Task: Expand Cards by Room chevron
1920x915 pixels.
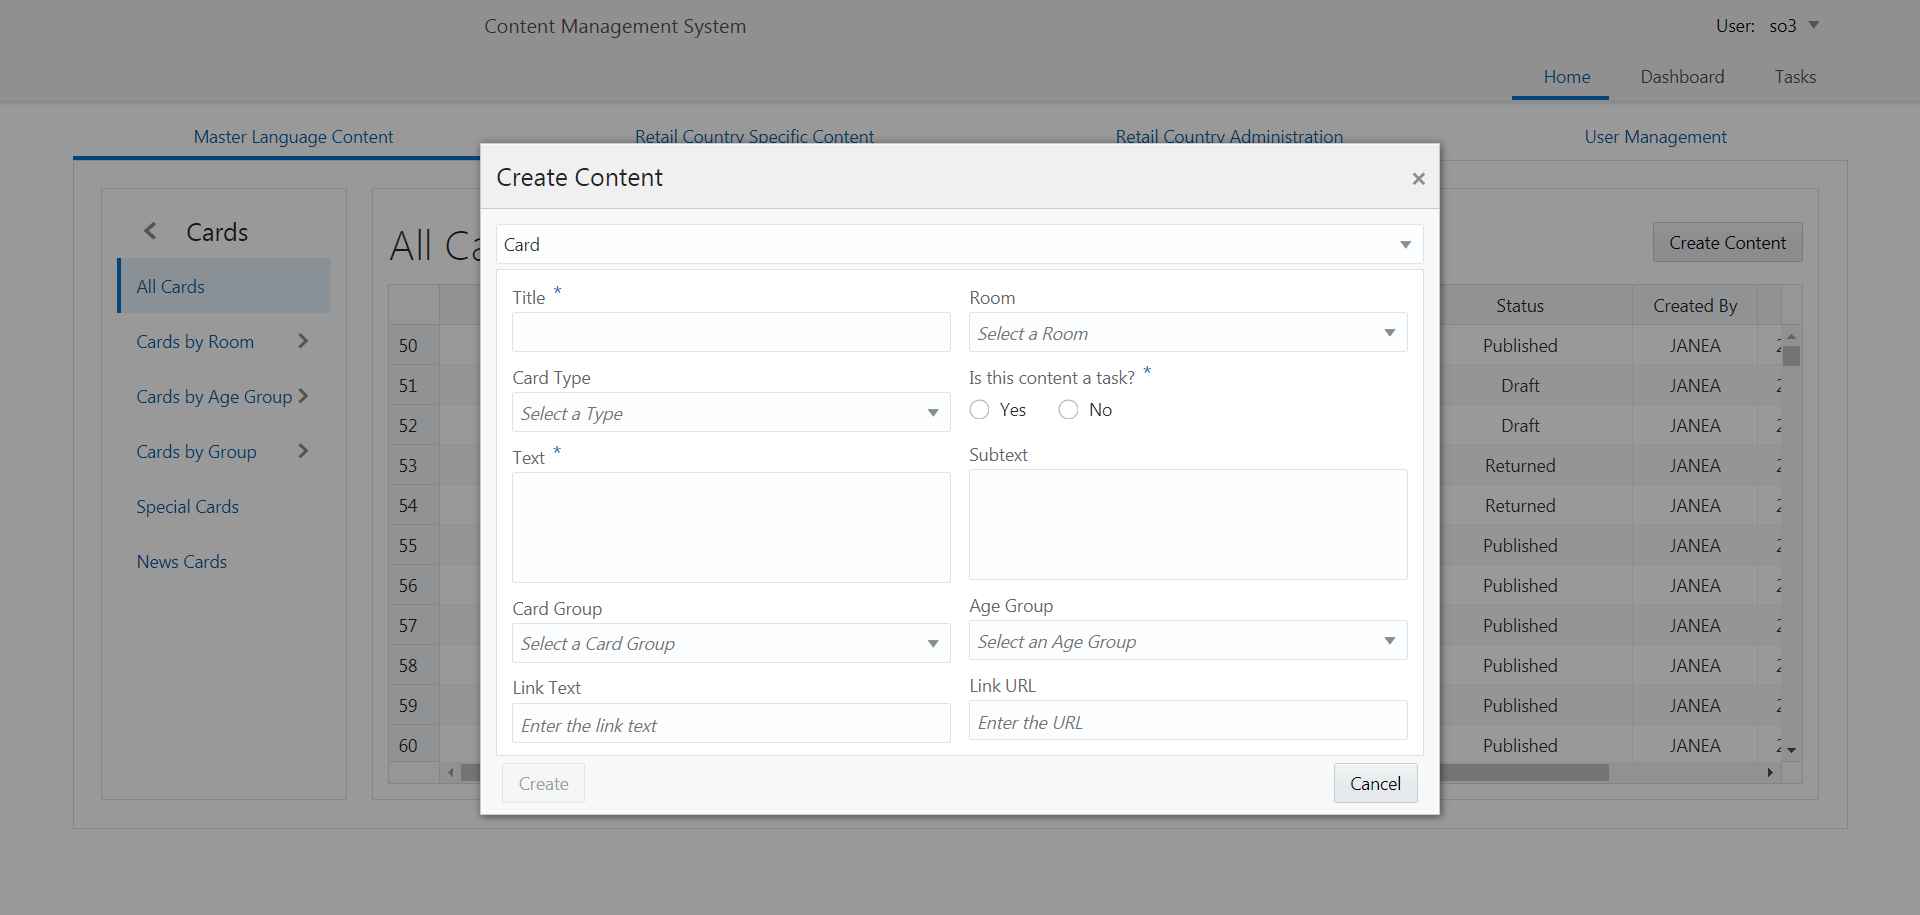Action: pyautogui.click(x=303, y=341)
